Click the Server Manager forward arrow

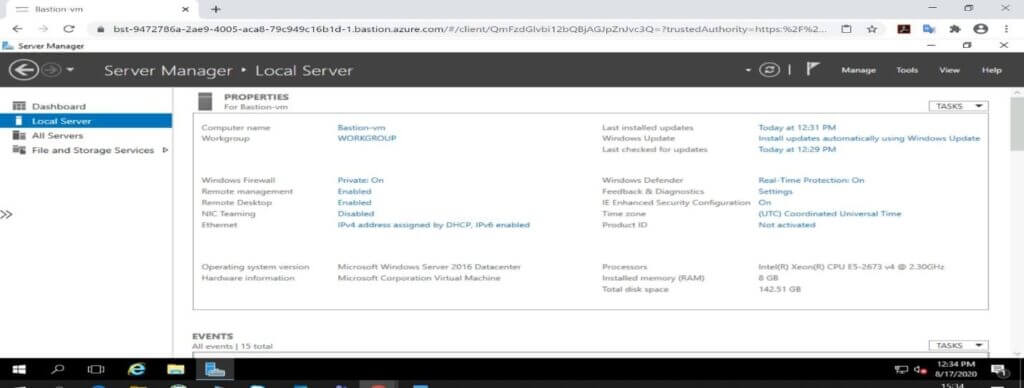tap(52, 70)
